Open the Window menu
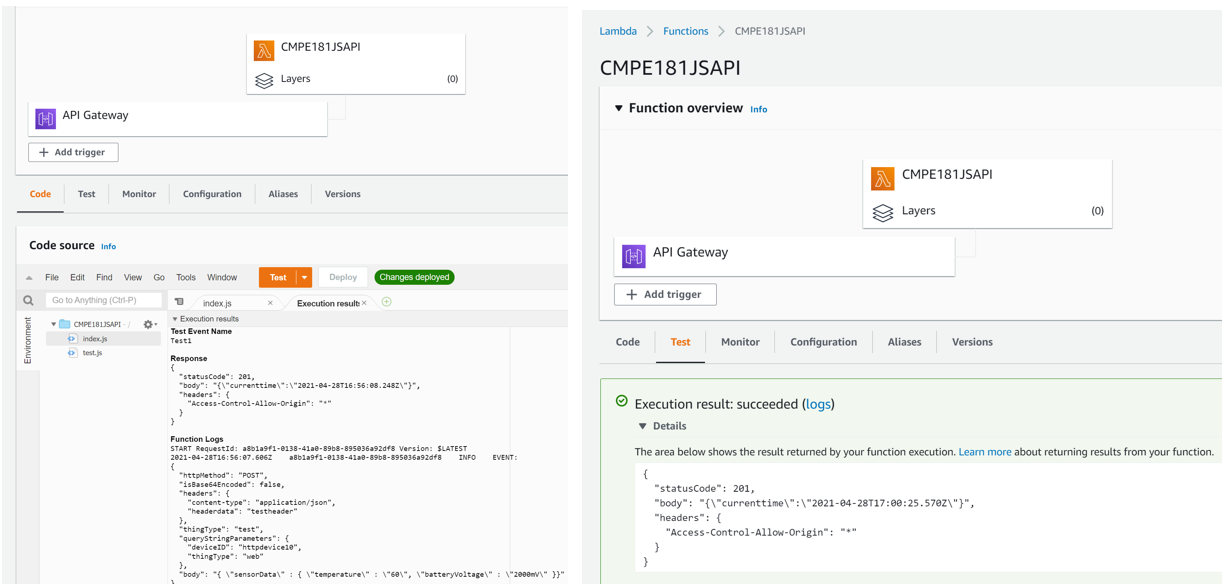This screenshot has height=584, width=1222. pos(222,278)
